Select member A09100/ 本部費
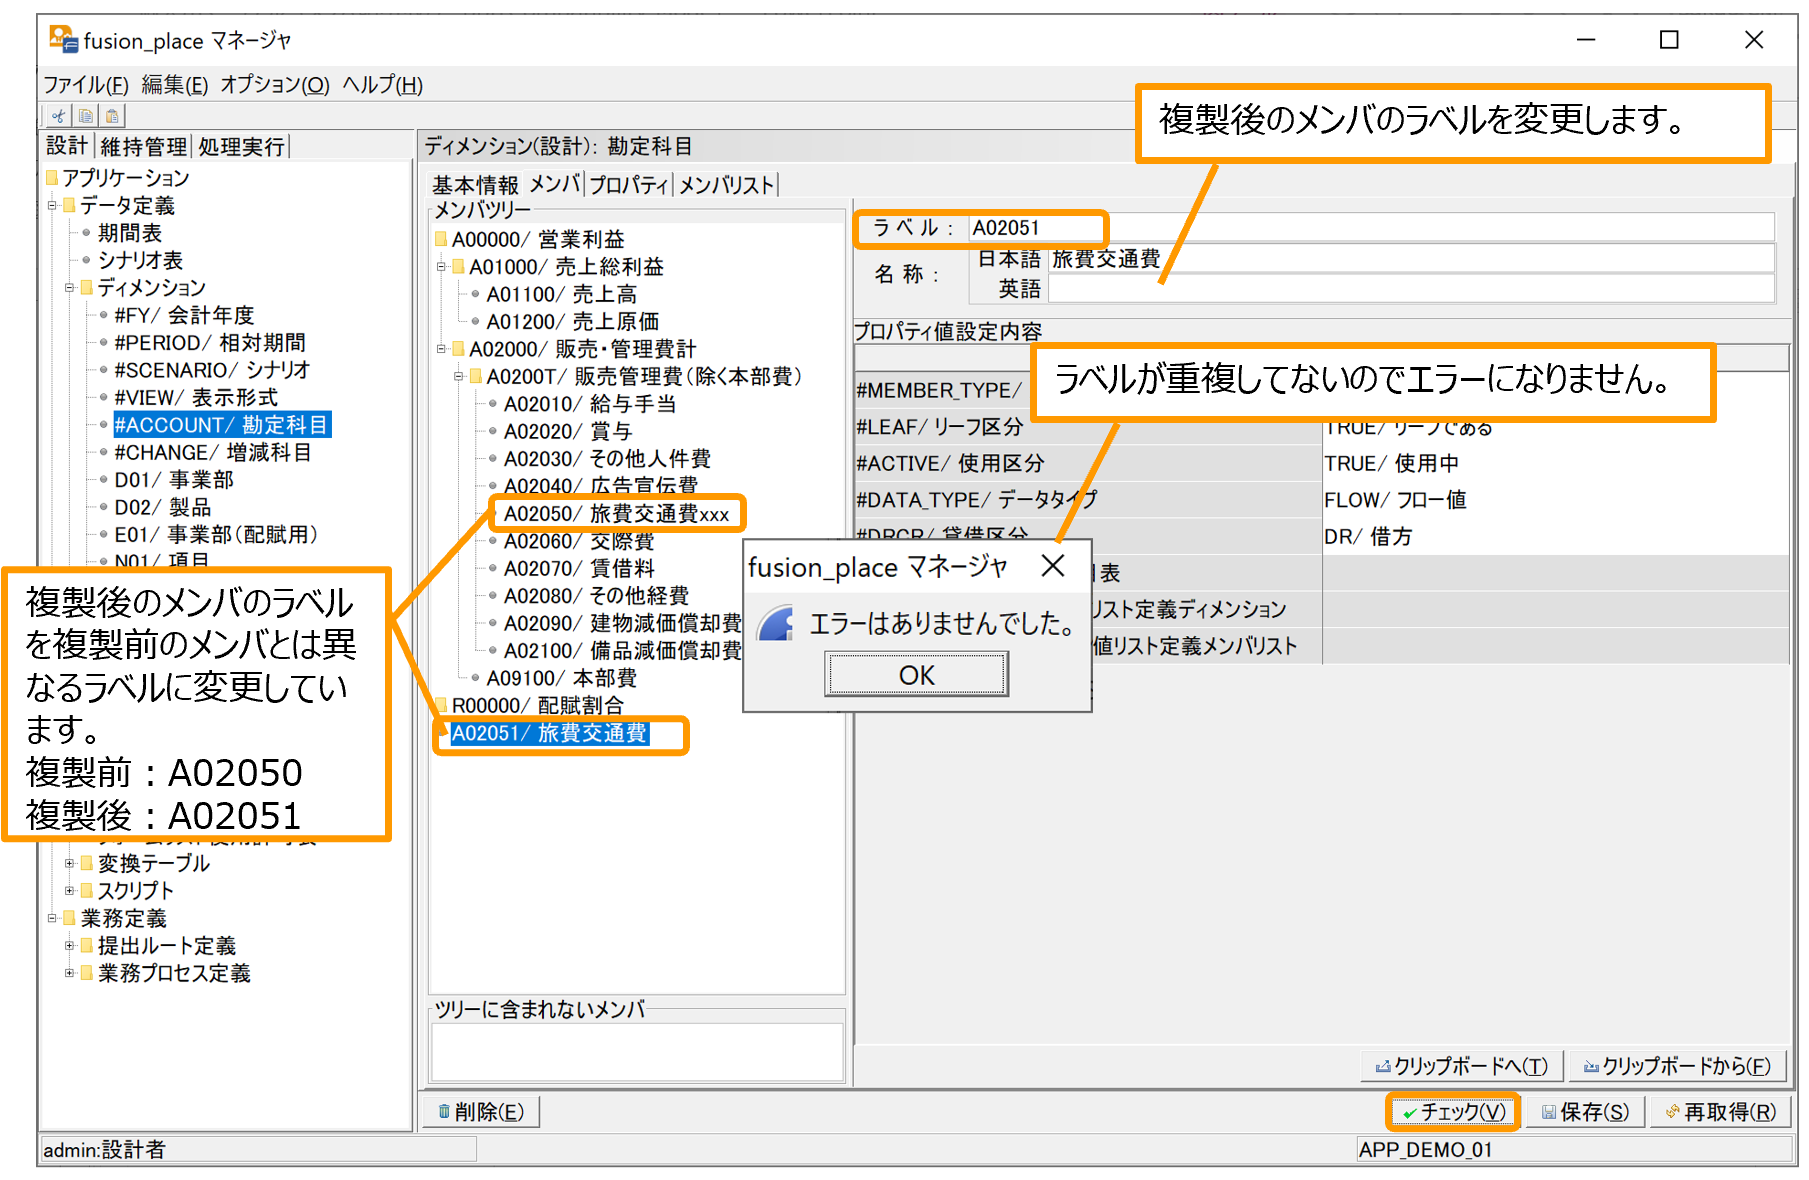 coord(561,678)
